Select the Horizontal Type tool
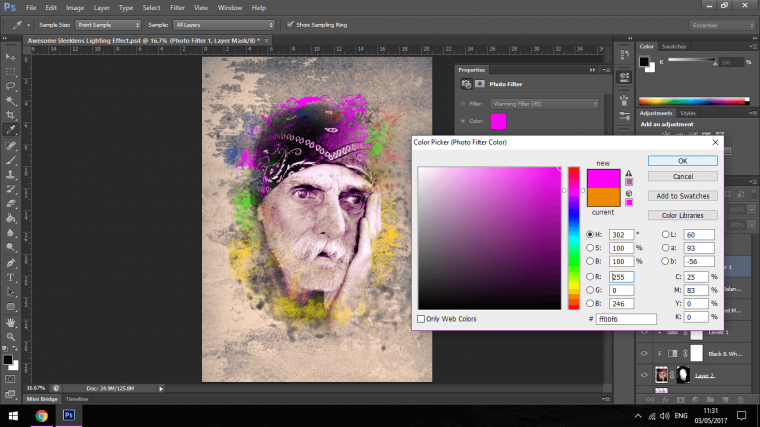Viewport: 760px width, 427px height. [x=10, y=278]
